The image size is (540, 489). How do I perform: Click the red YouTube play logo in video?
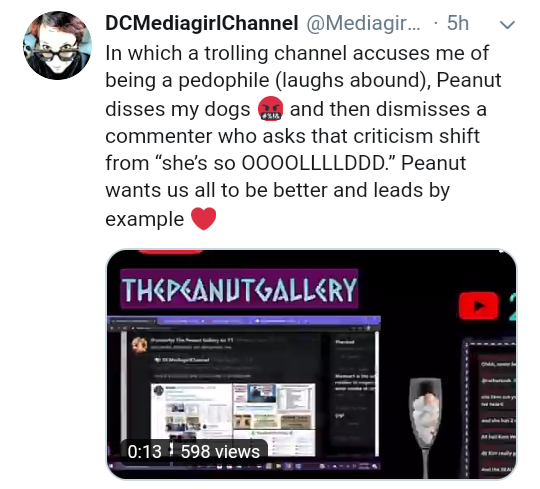pyautogui.click(x=479, y=306)
